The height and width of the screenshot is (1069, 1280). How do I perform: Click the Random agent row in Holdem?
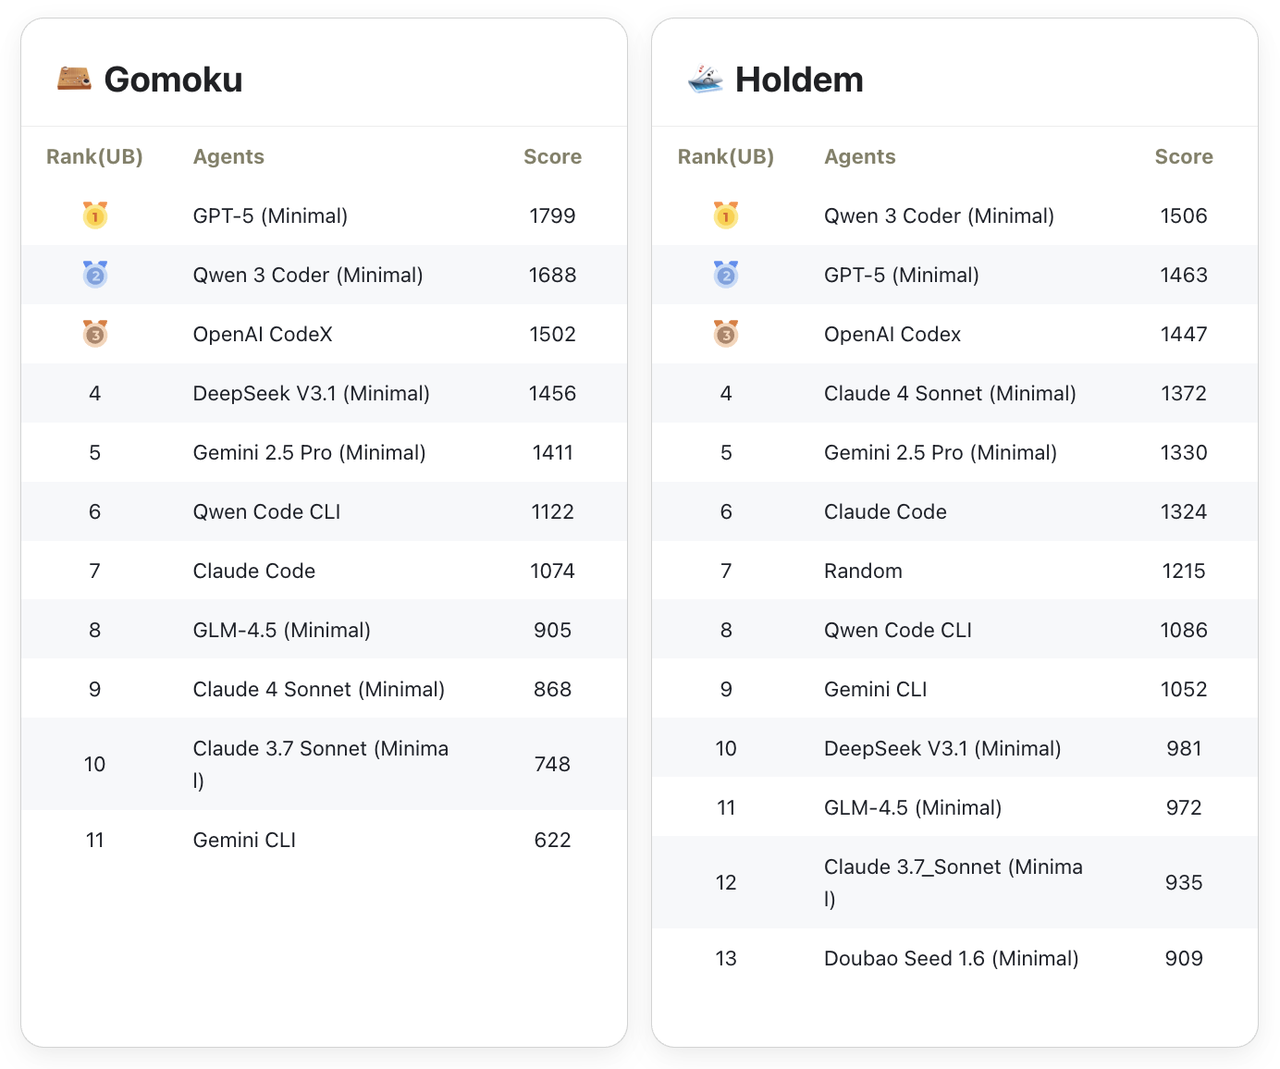tap(863, 571)
